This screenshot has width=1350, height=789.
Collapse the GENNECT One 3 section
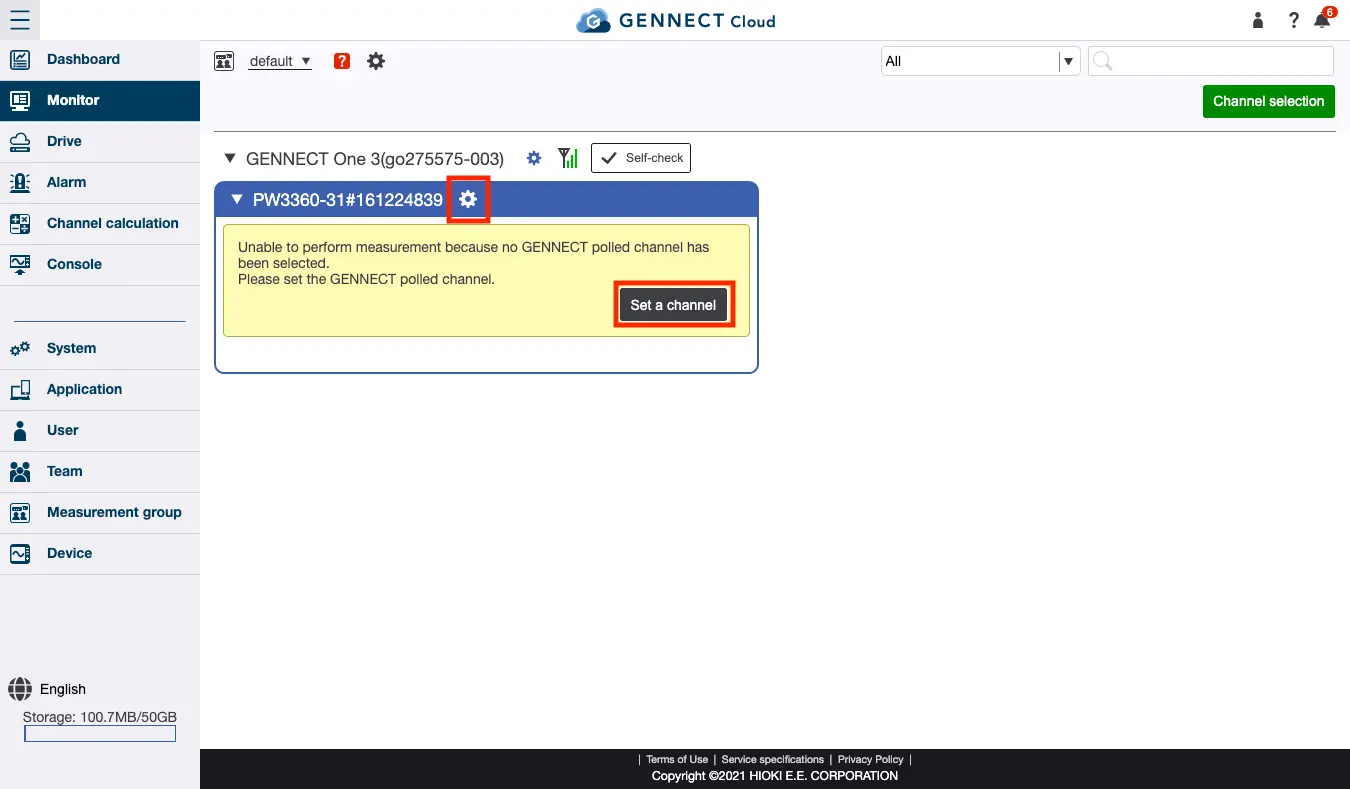click(x=230, y=158)
